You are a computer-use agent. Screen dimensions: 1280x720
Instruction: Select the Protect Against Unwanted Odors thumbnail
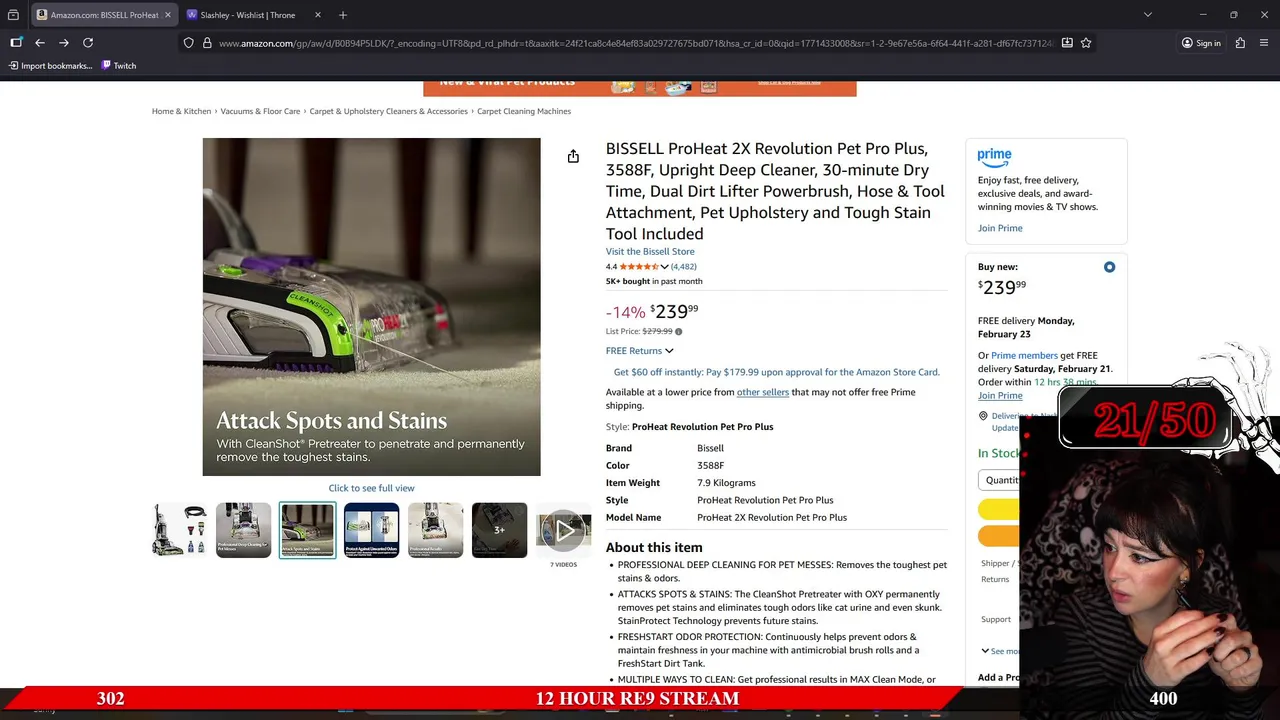(371, 530)
